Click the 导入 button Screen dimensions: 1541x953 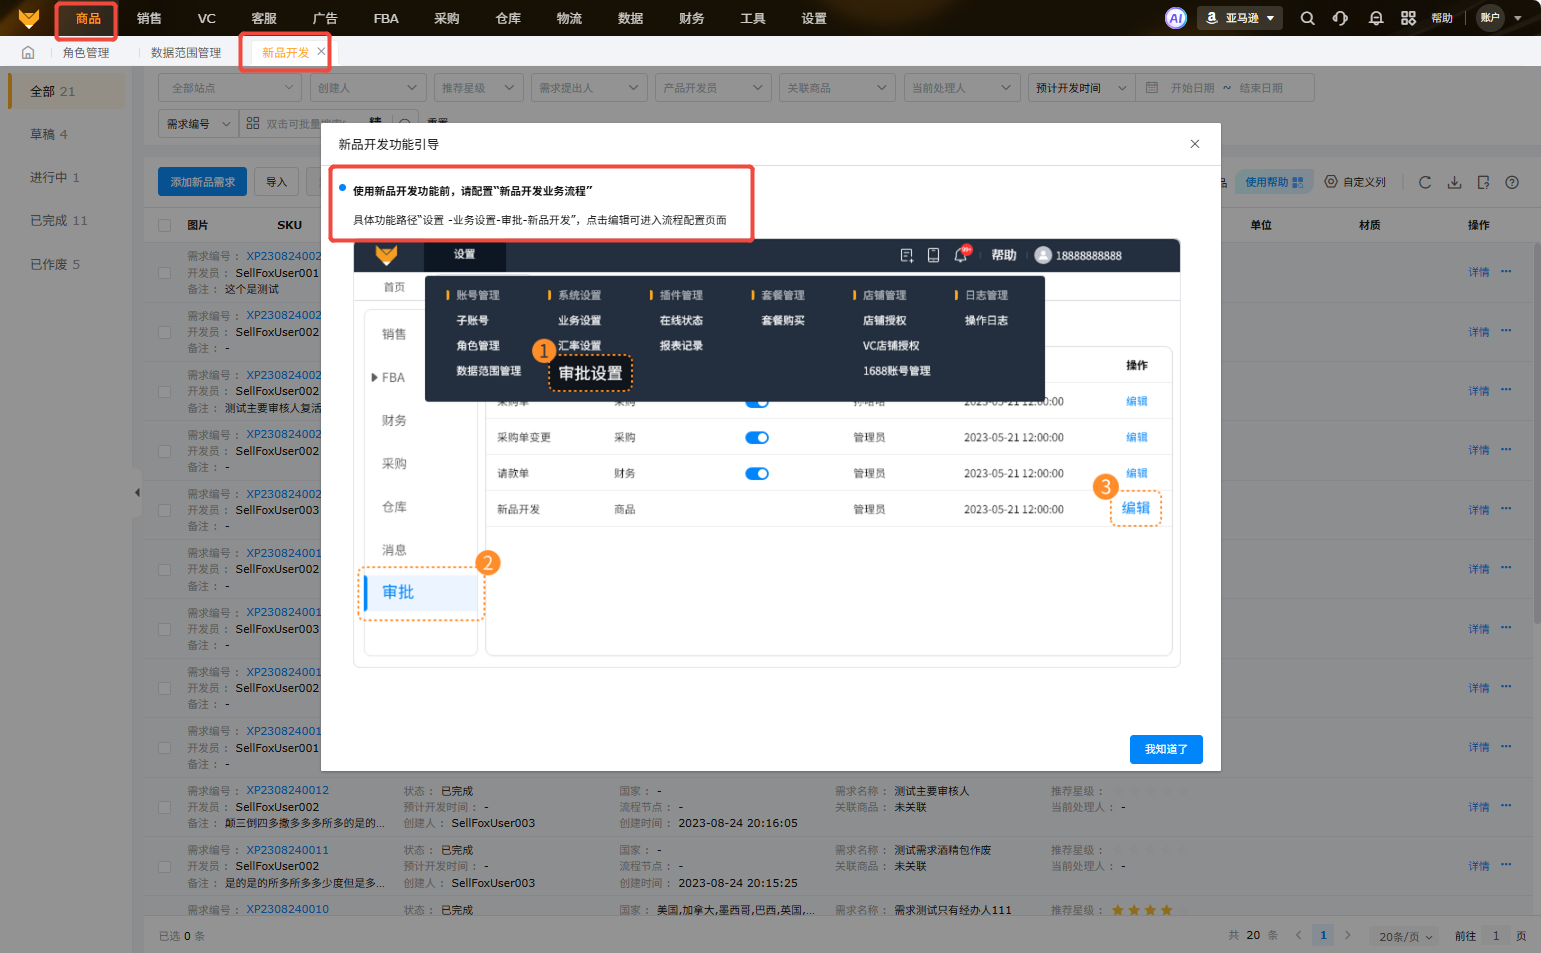click(277, 182)
